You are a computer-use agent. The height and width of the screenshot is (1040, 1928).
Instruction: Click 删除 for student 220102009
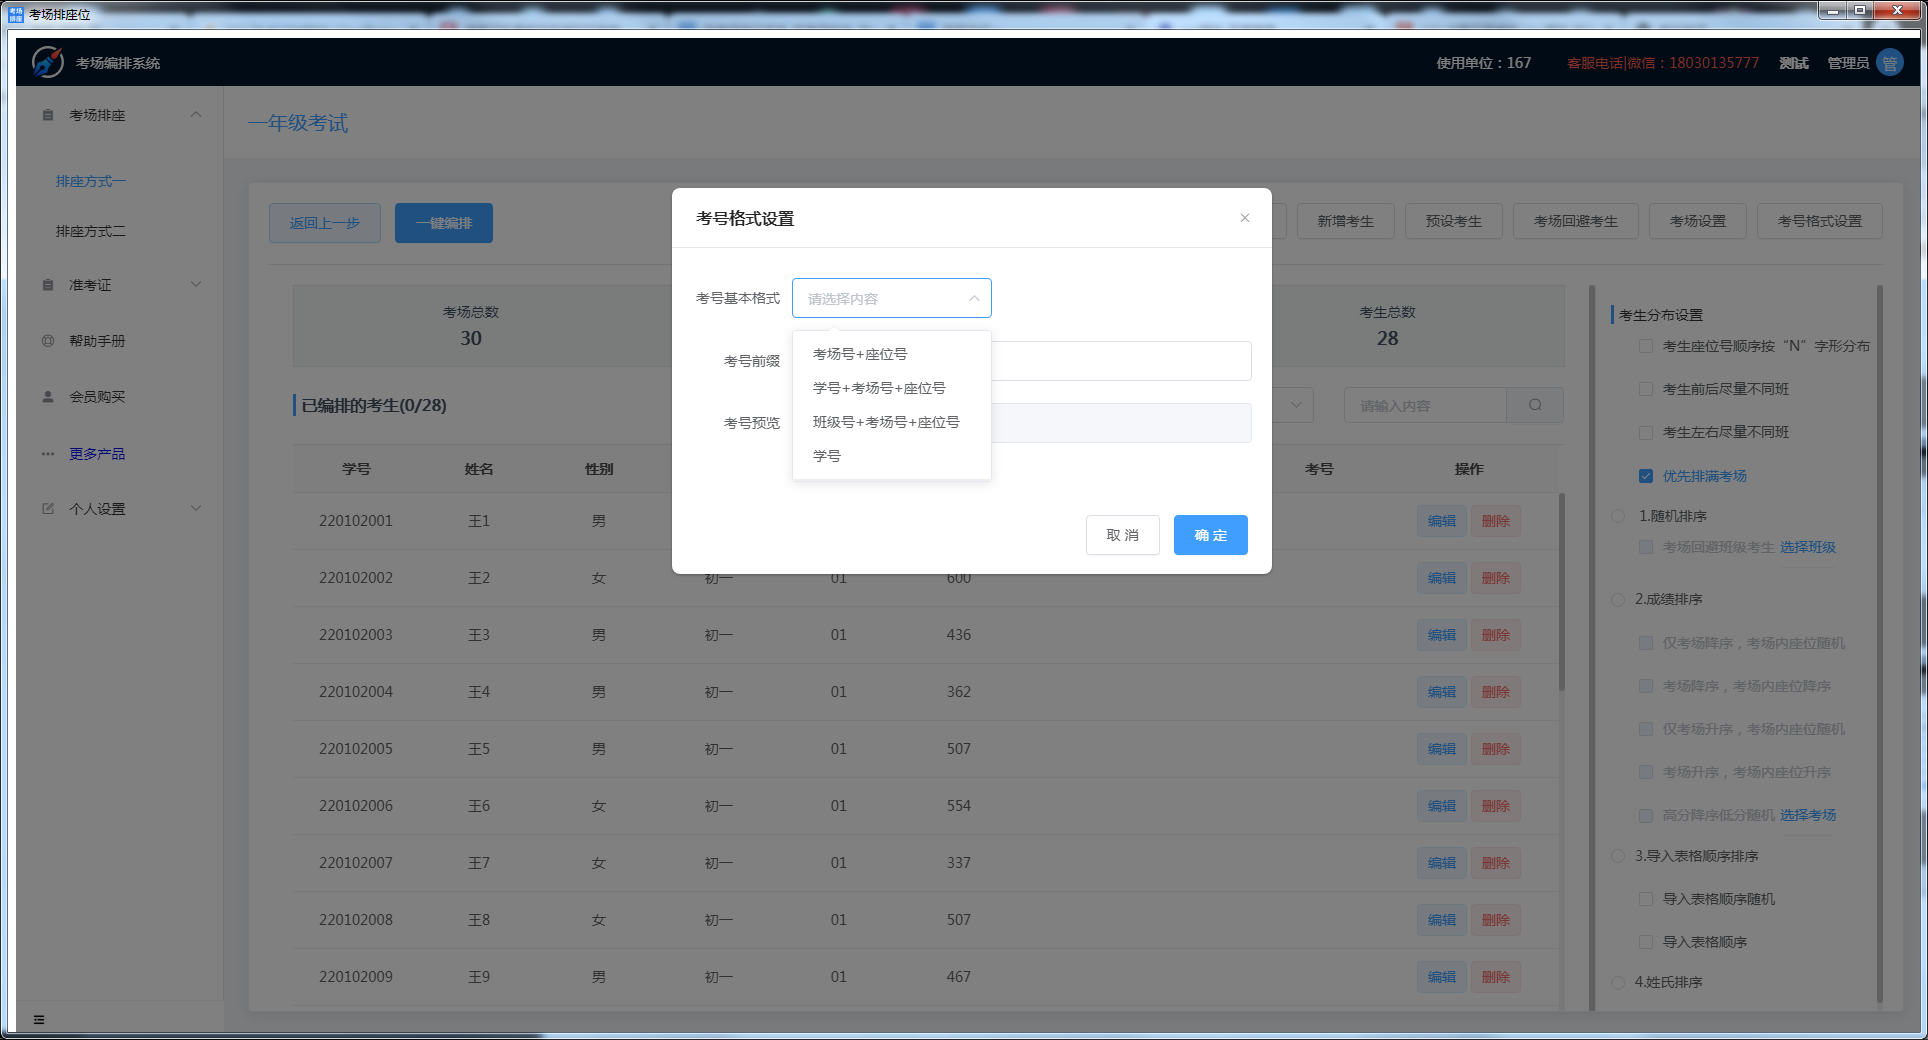tap(1496, 977)
